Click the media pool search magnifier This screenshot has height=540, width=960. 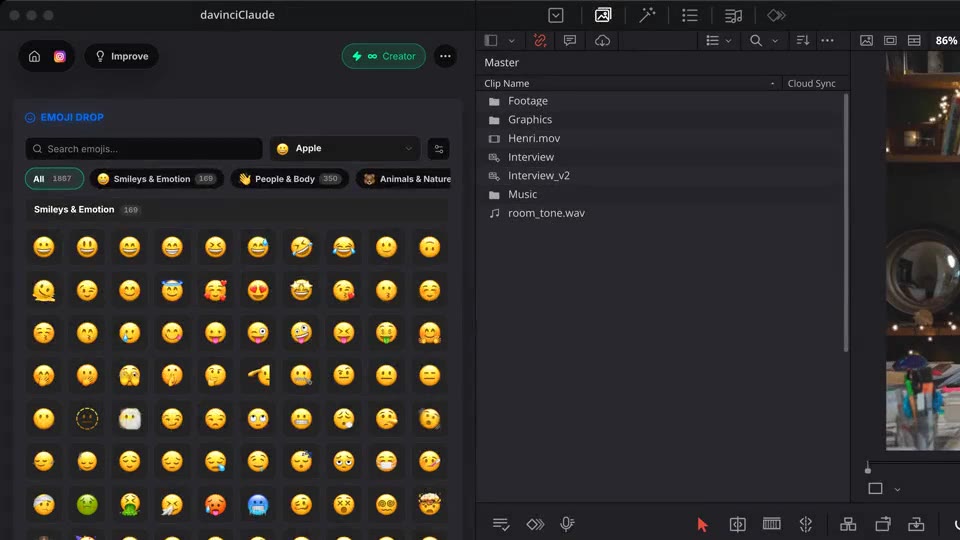click(x=756, y=40)
